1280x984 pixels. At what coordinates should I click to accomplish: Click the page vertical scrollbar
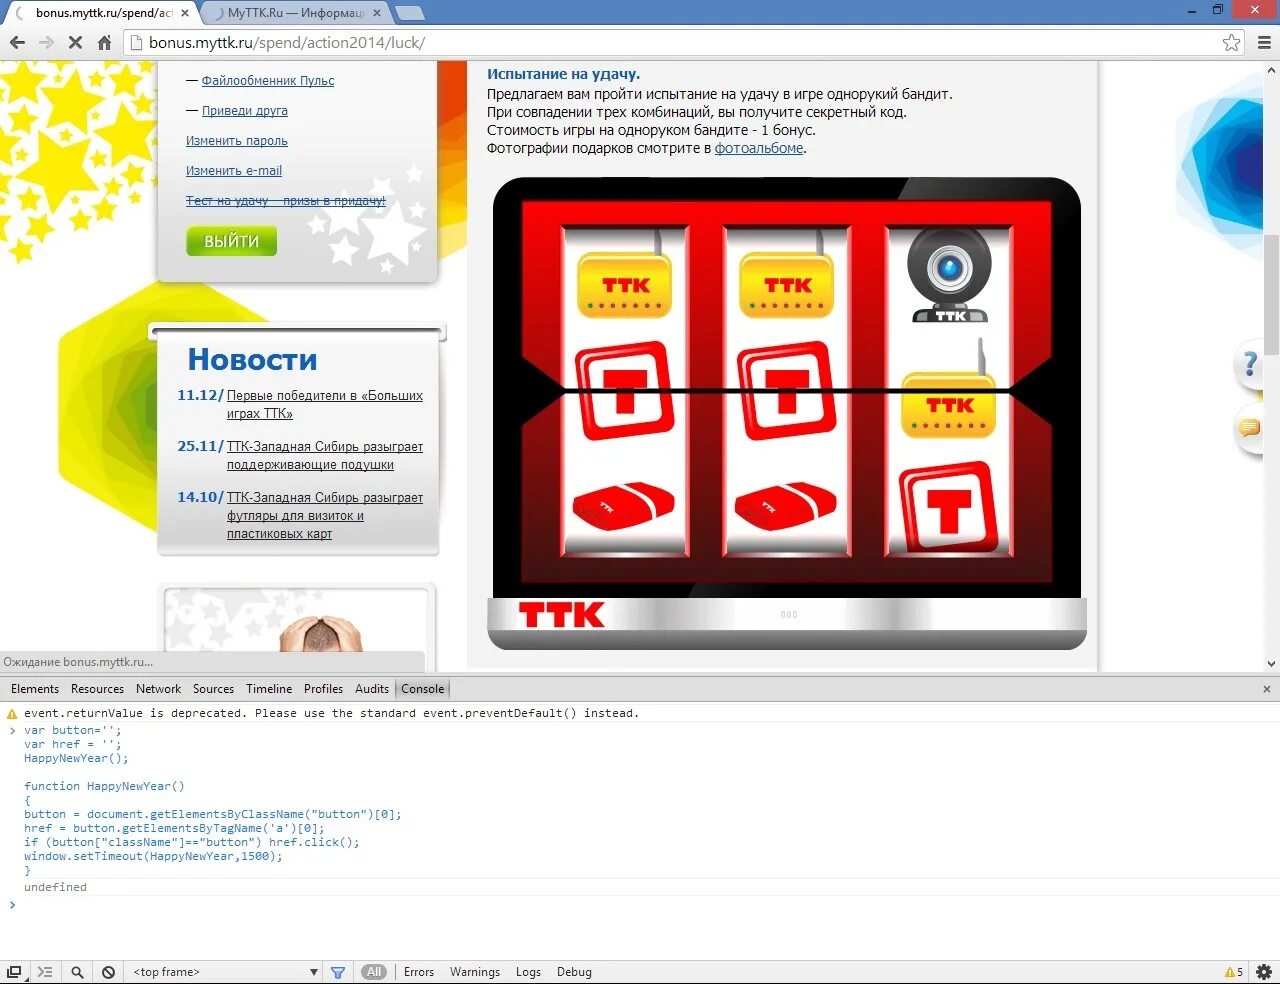tap(1271, 295)
